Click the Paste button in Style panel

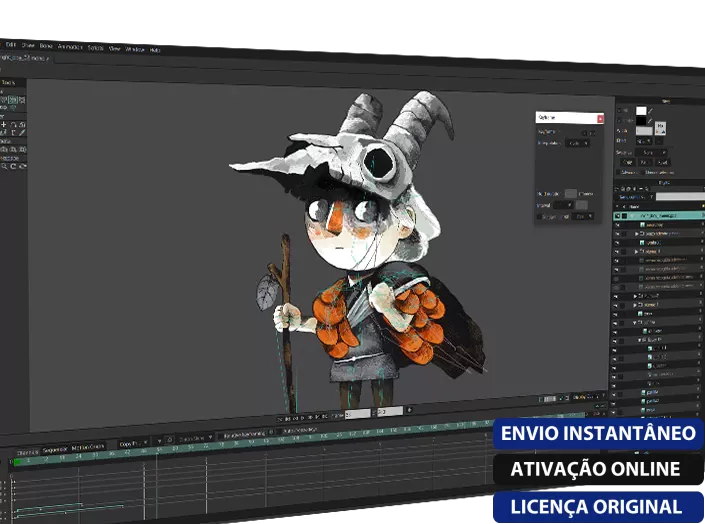tap(645, 162)
